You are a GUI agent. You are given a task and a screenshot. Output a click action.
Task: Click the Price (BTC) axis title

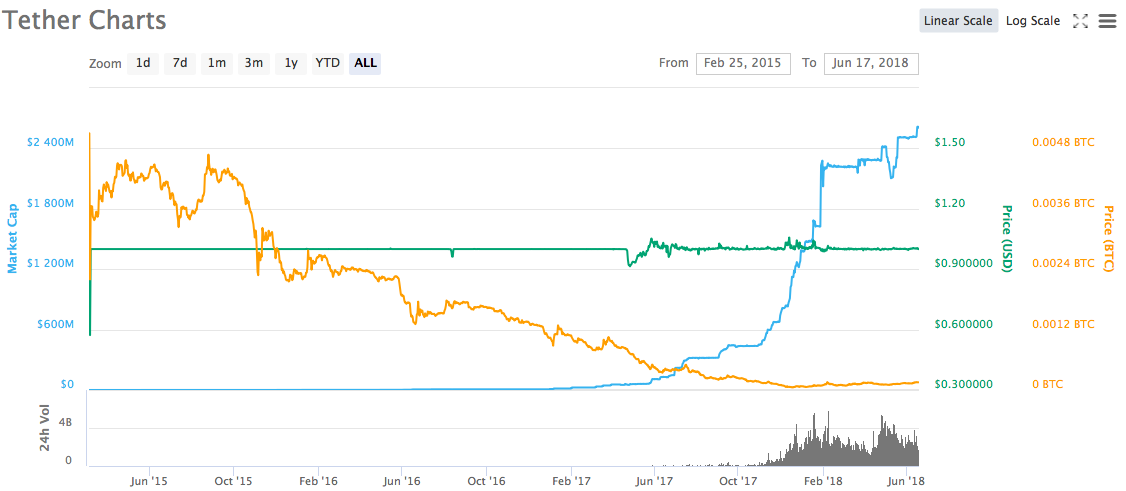tap(1108, 238)
